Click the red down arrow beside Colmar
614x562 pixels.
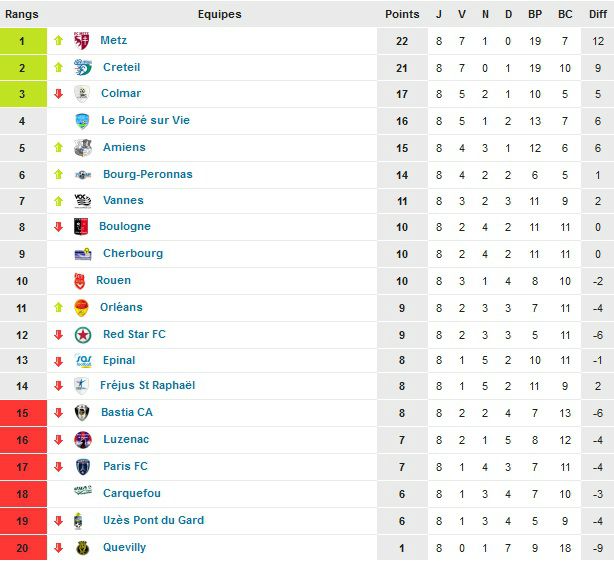click(x=58, y=94)
